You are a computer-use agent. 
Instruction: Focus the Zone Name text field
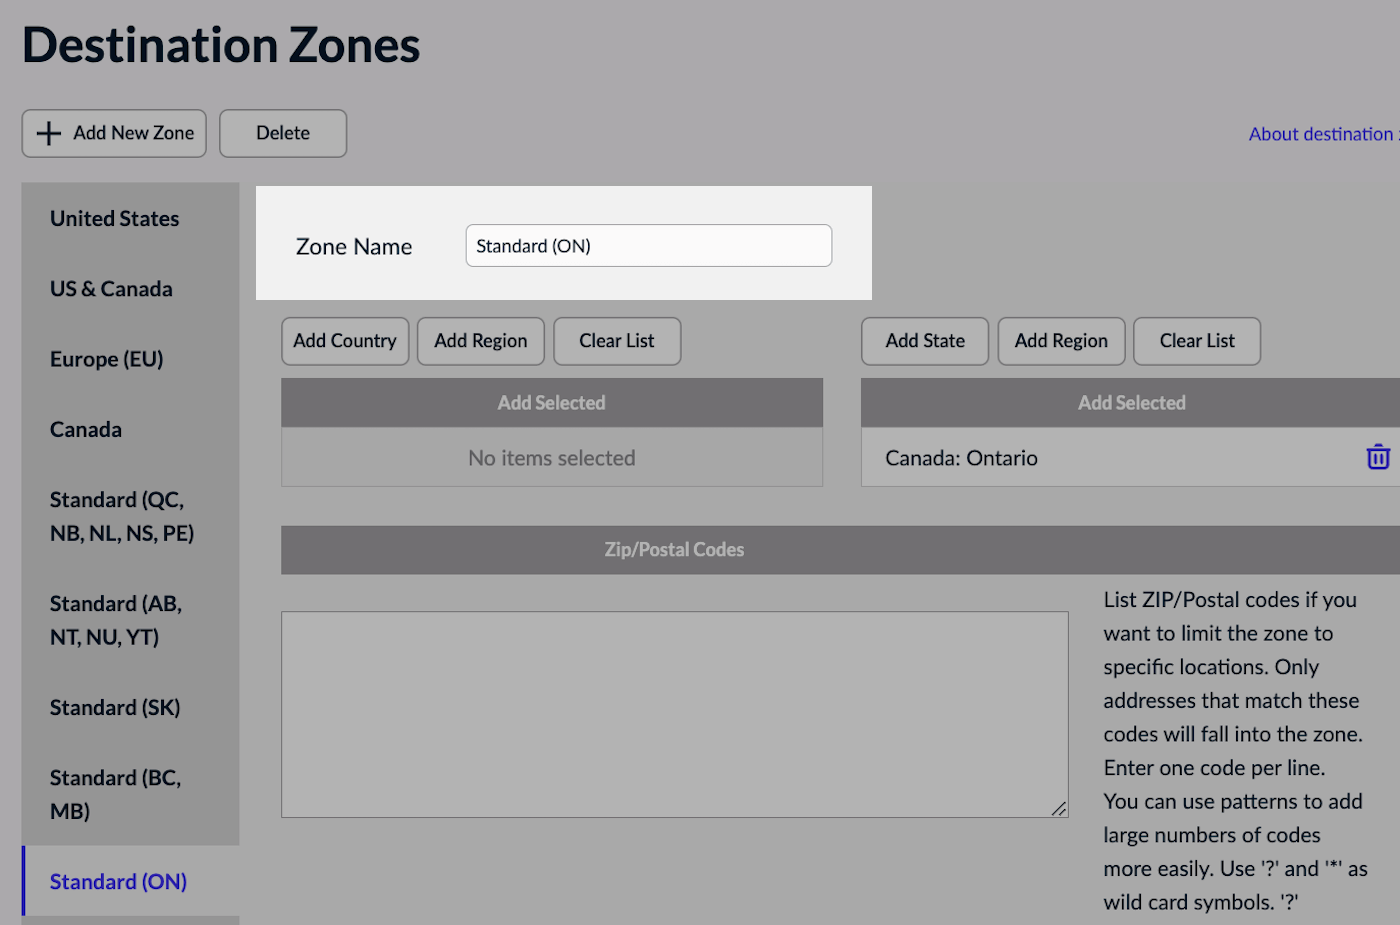coord(648,246)
